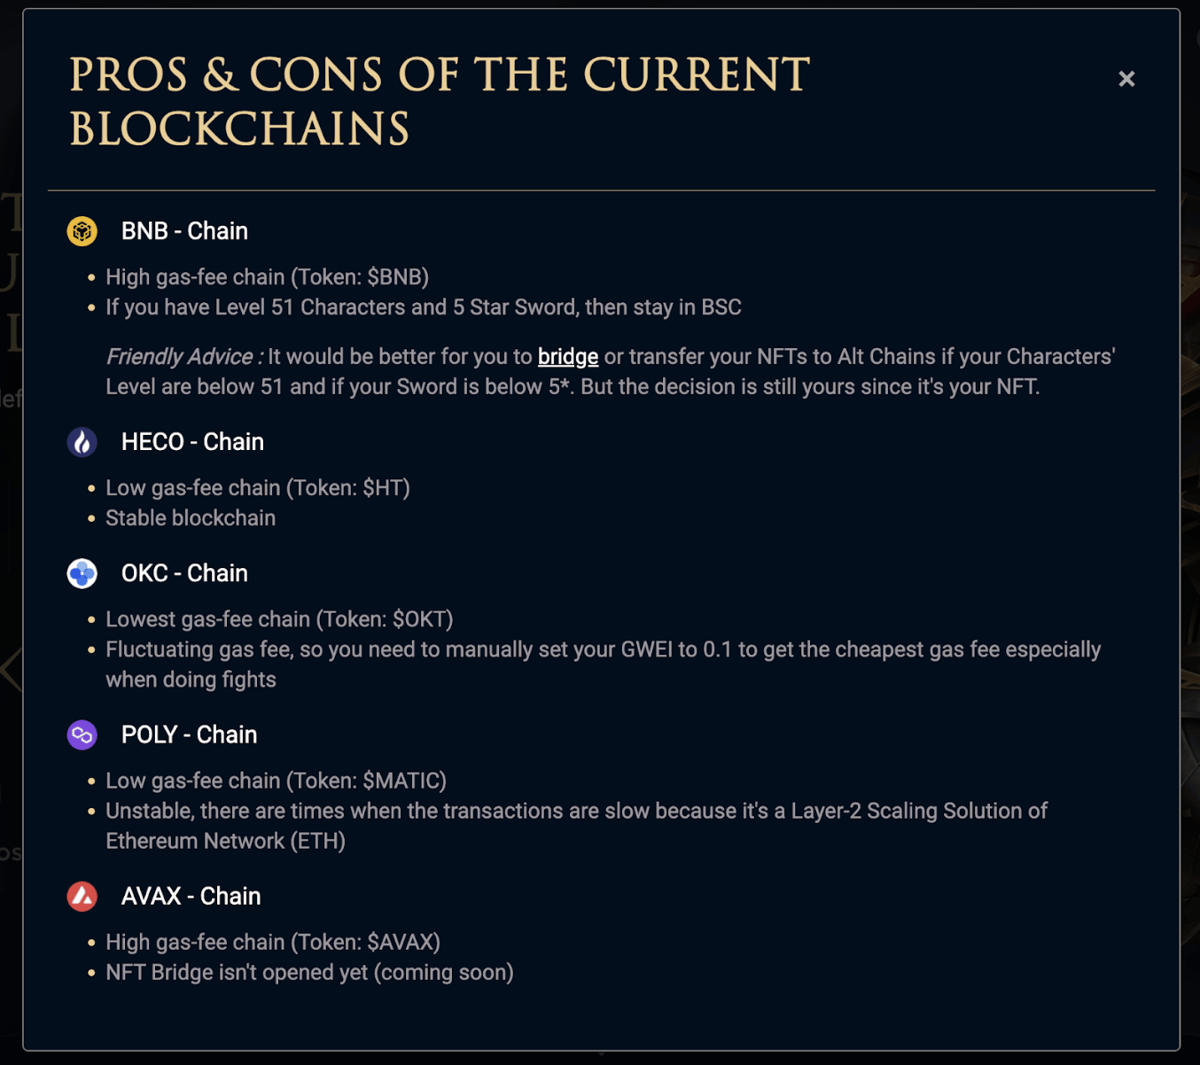1200x1065 pixels.
Task: Select the HECO - Chain heading
Action: point(192,442)
